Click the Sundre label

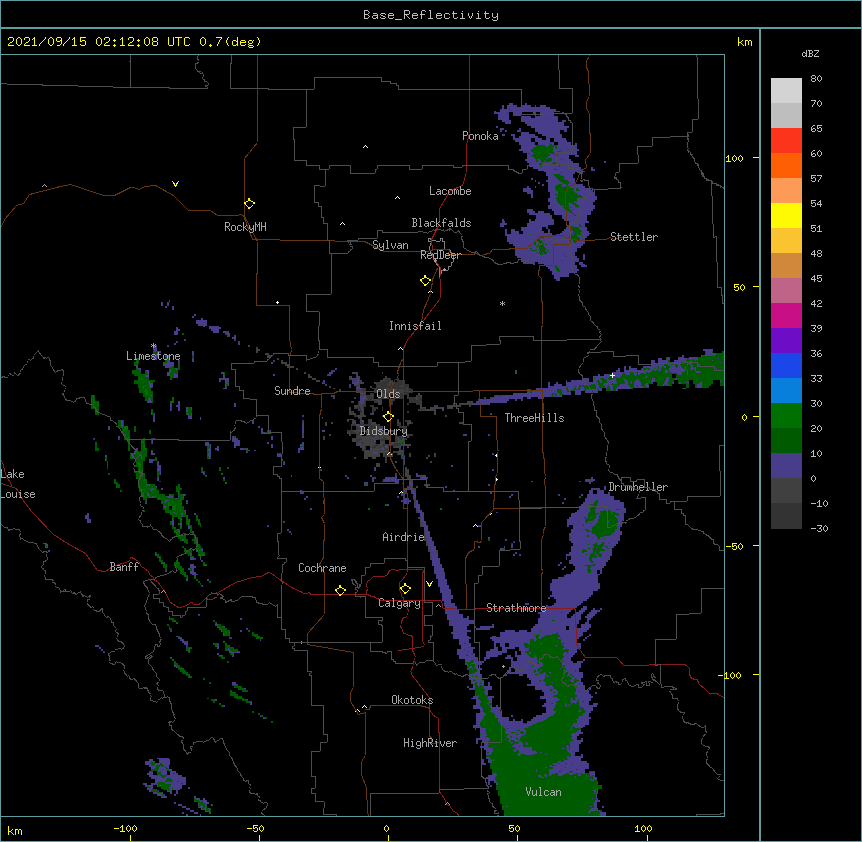click(x=292, y=391)
